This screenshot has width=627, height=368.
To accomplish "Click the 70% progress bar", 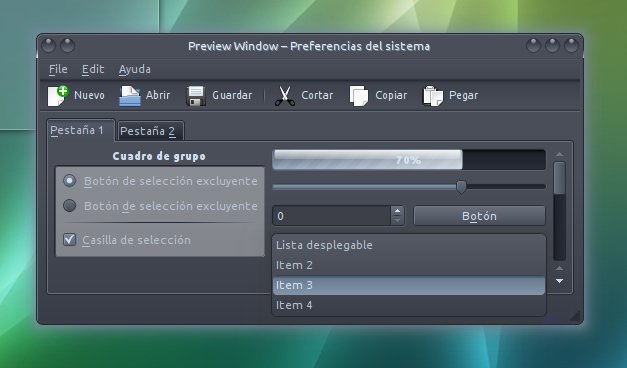I will pyautogui.click(x=409, y=160).
